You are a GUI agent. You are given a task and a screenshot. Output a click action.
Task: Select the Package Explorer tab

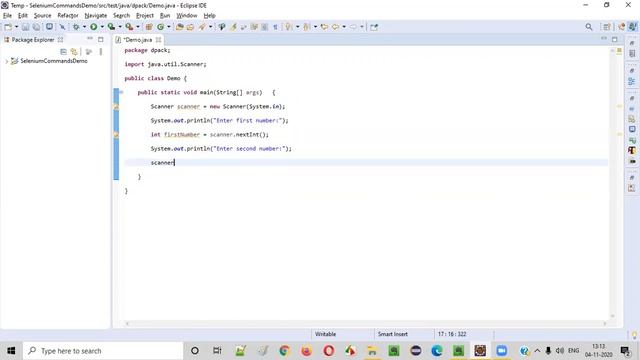[x=33, y=40]
